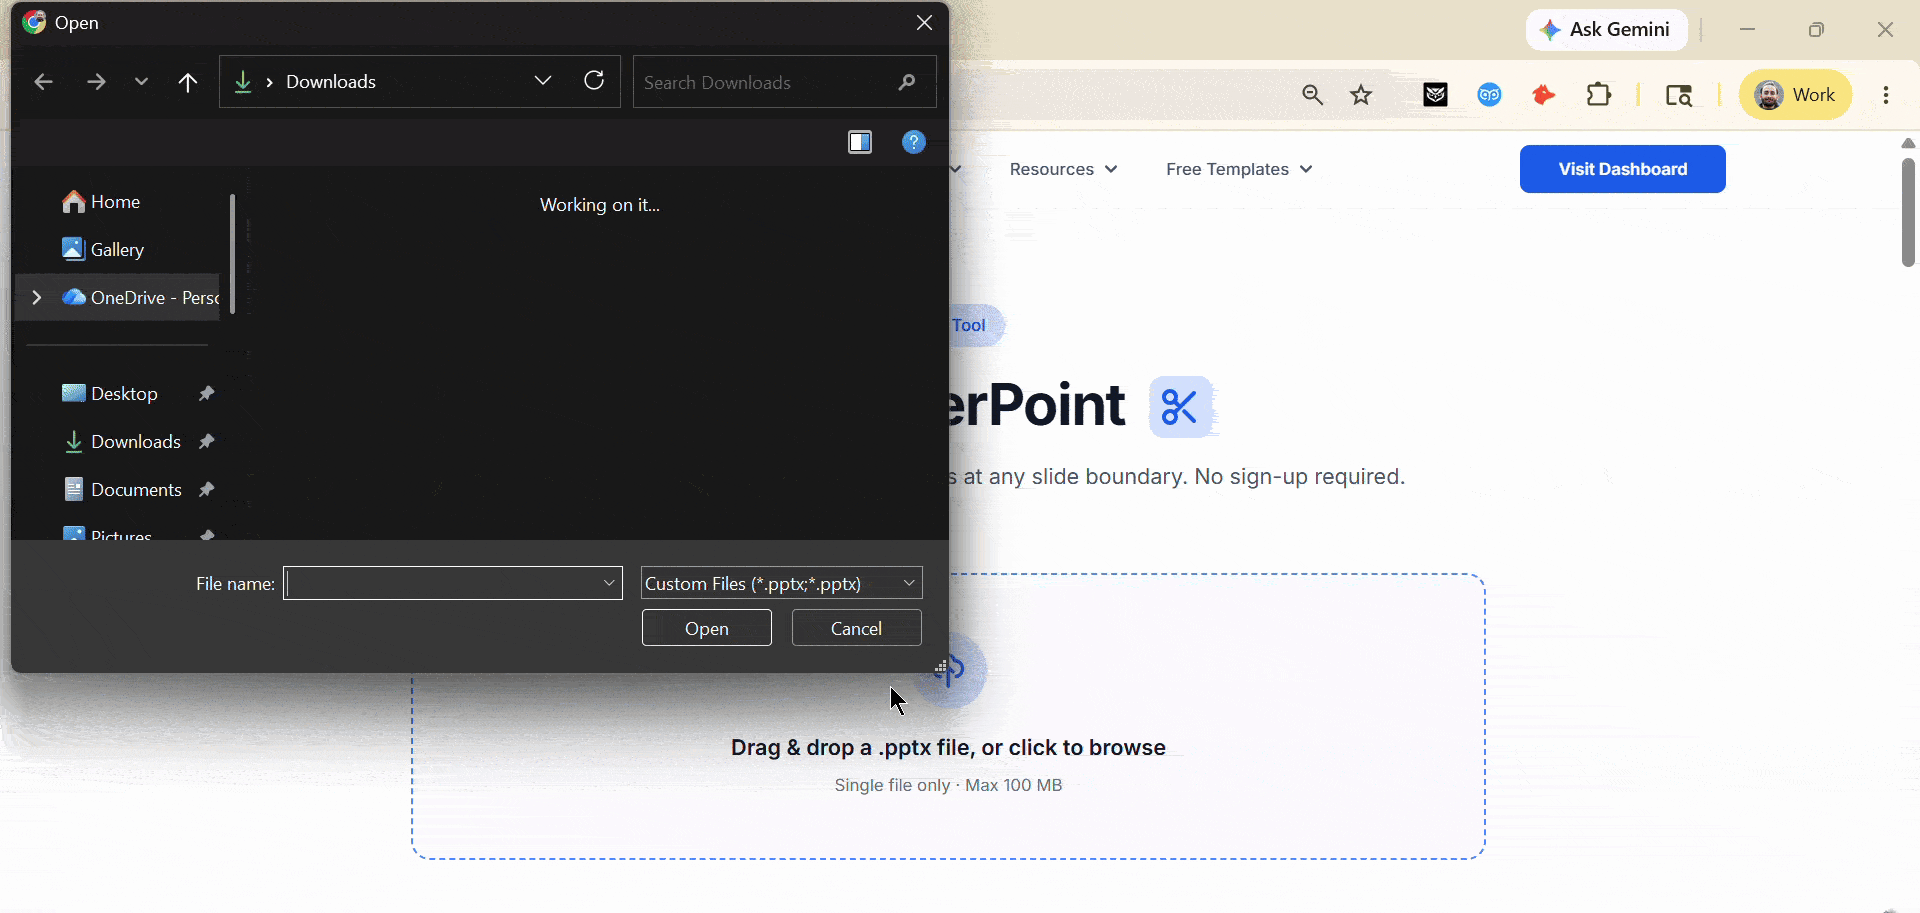Image resolution: width=1920 pixels, height=913 pixels.
Task: Expand the Free Templates menu
Action: tap(1239, 169)
